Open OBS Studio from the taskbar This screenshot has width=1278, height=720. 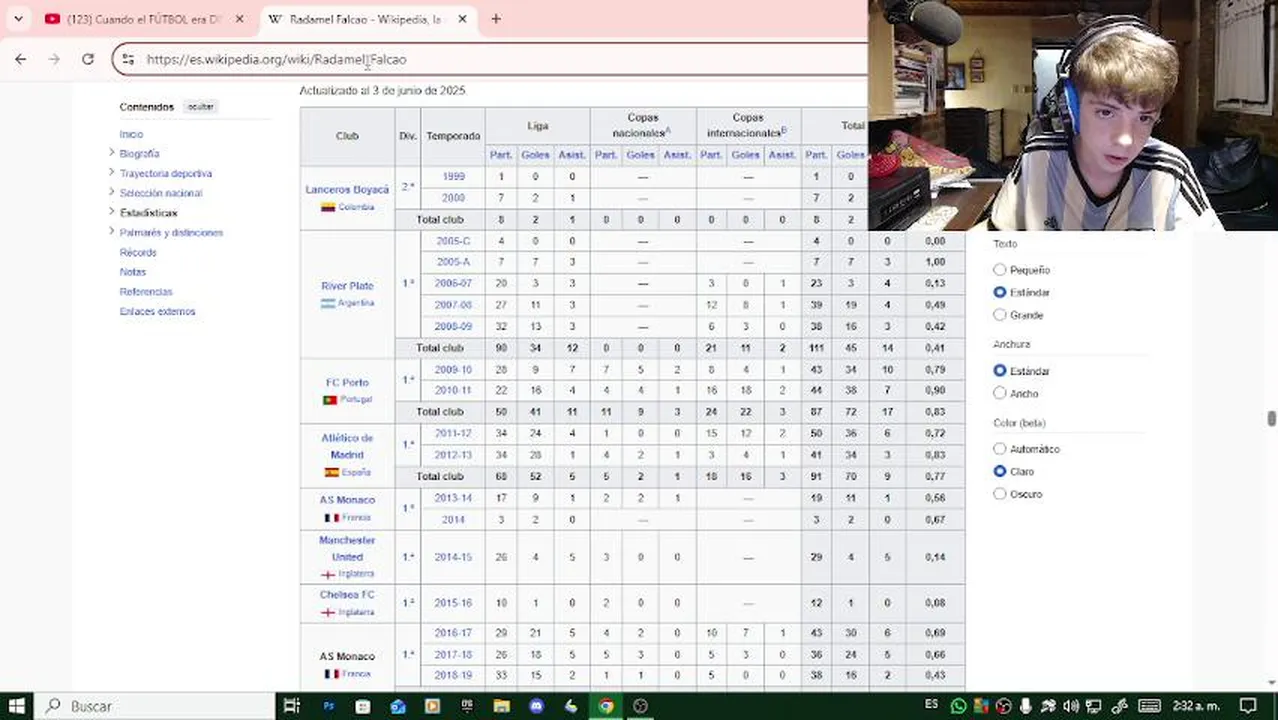[641, 706]
